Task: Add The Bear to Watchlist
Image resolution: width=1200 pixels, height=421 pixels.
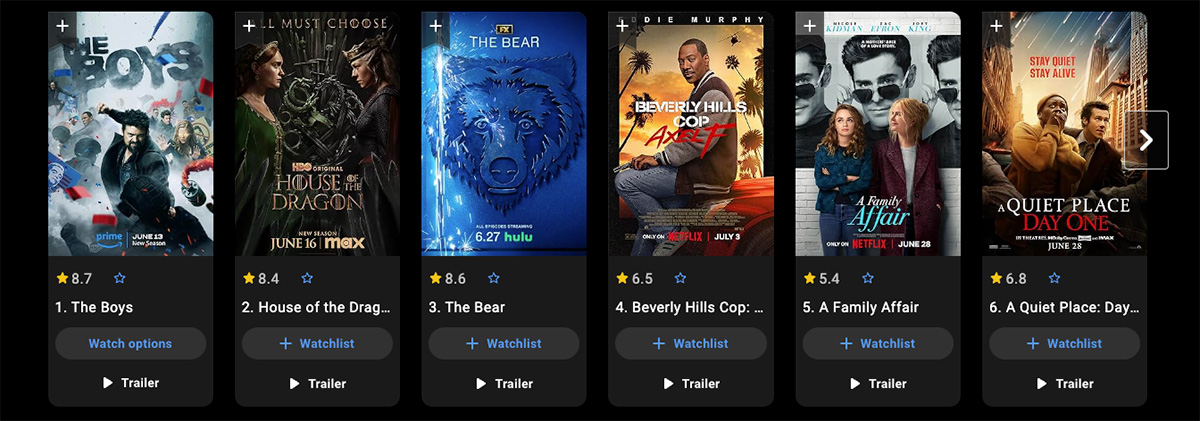Action: (504, 343)
